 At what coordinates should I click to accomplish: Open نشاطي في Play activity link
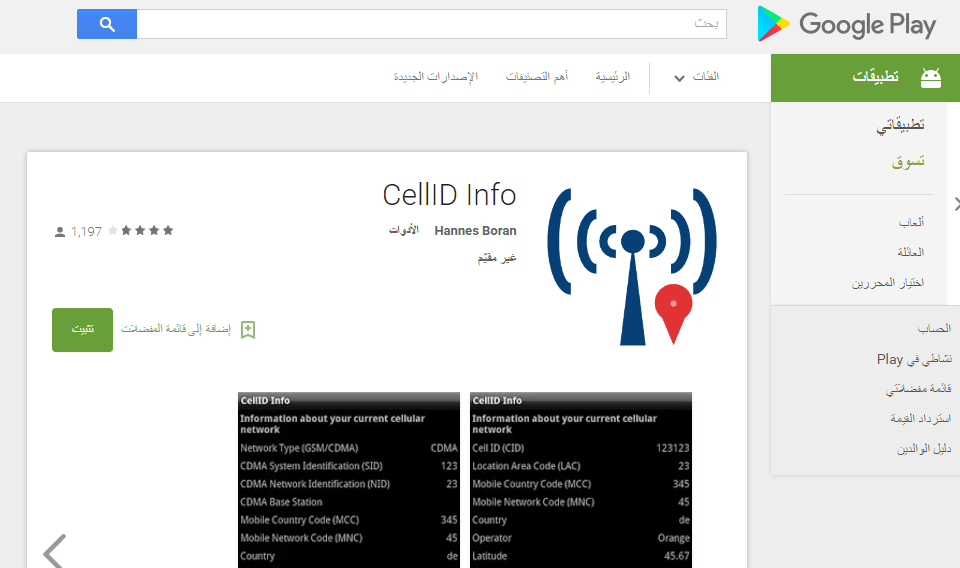point(914,359)
